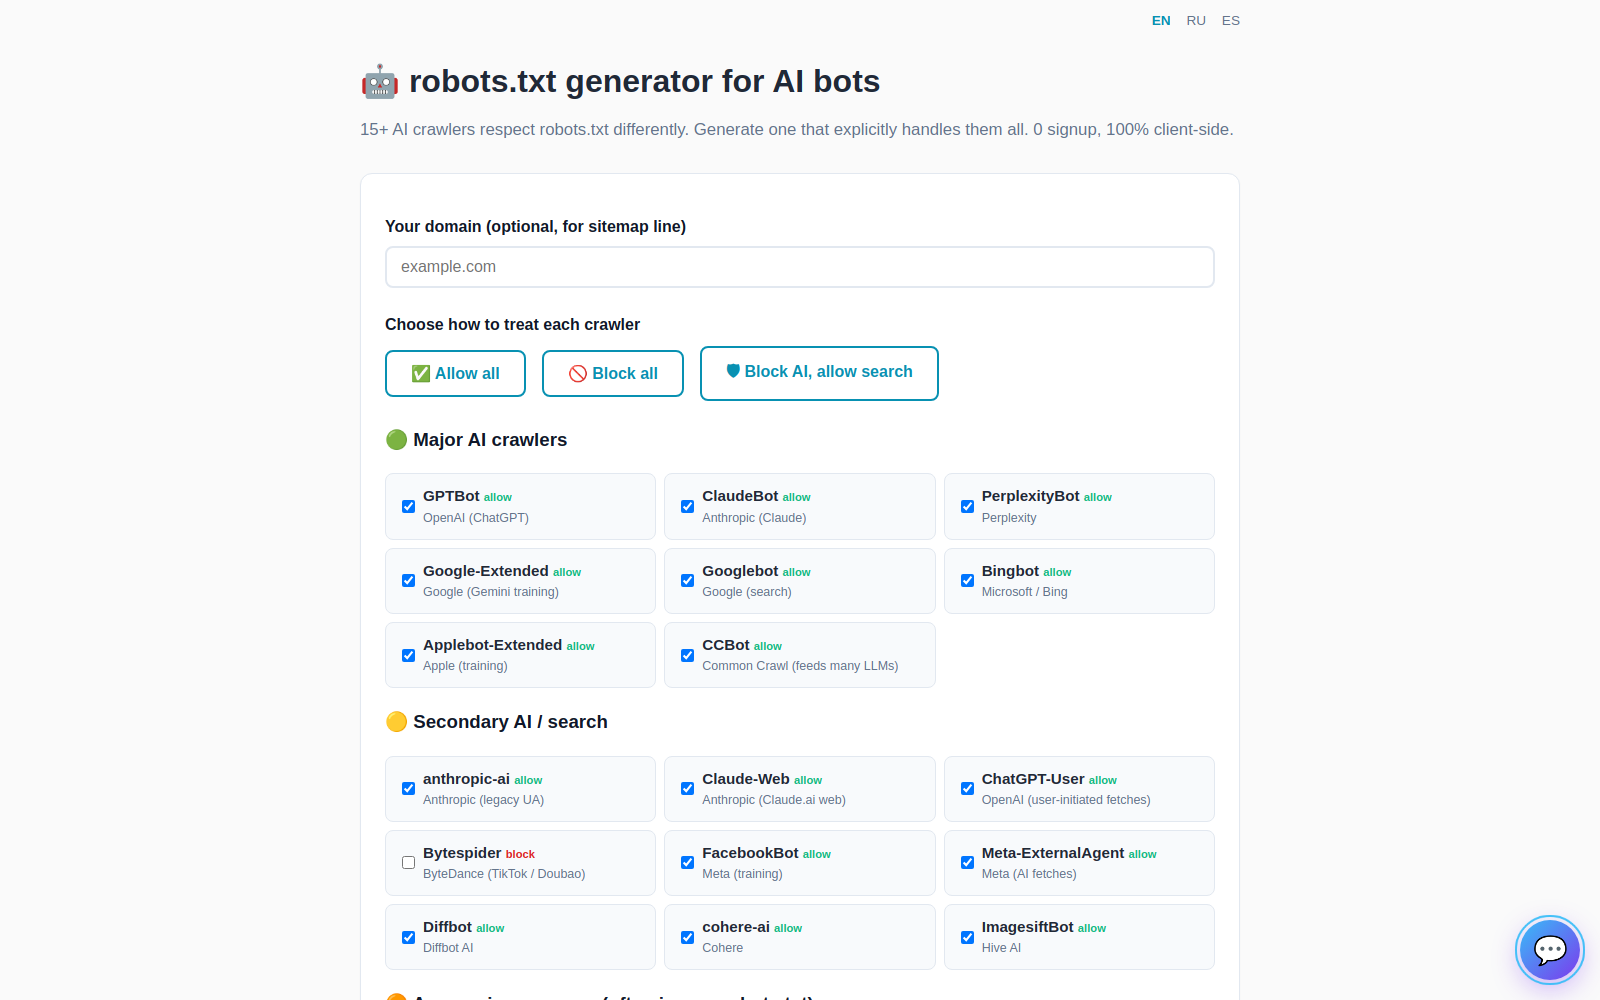Uncheck the ClaudeBot checkbox

pyautogui.click(x=687, y=506)
